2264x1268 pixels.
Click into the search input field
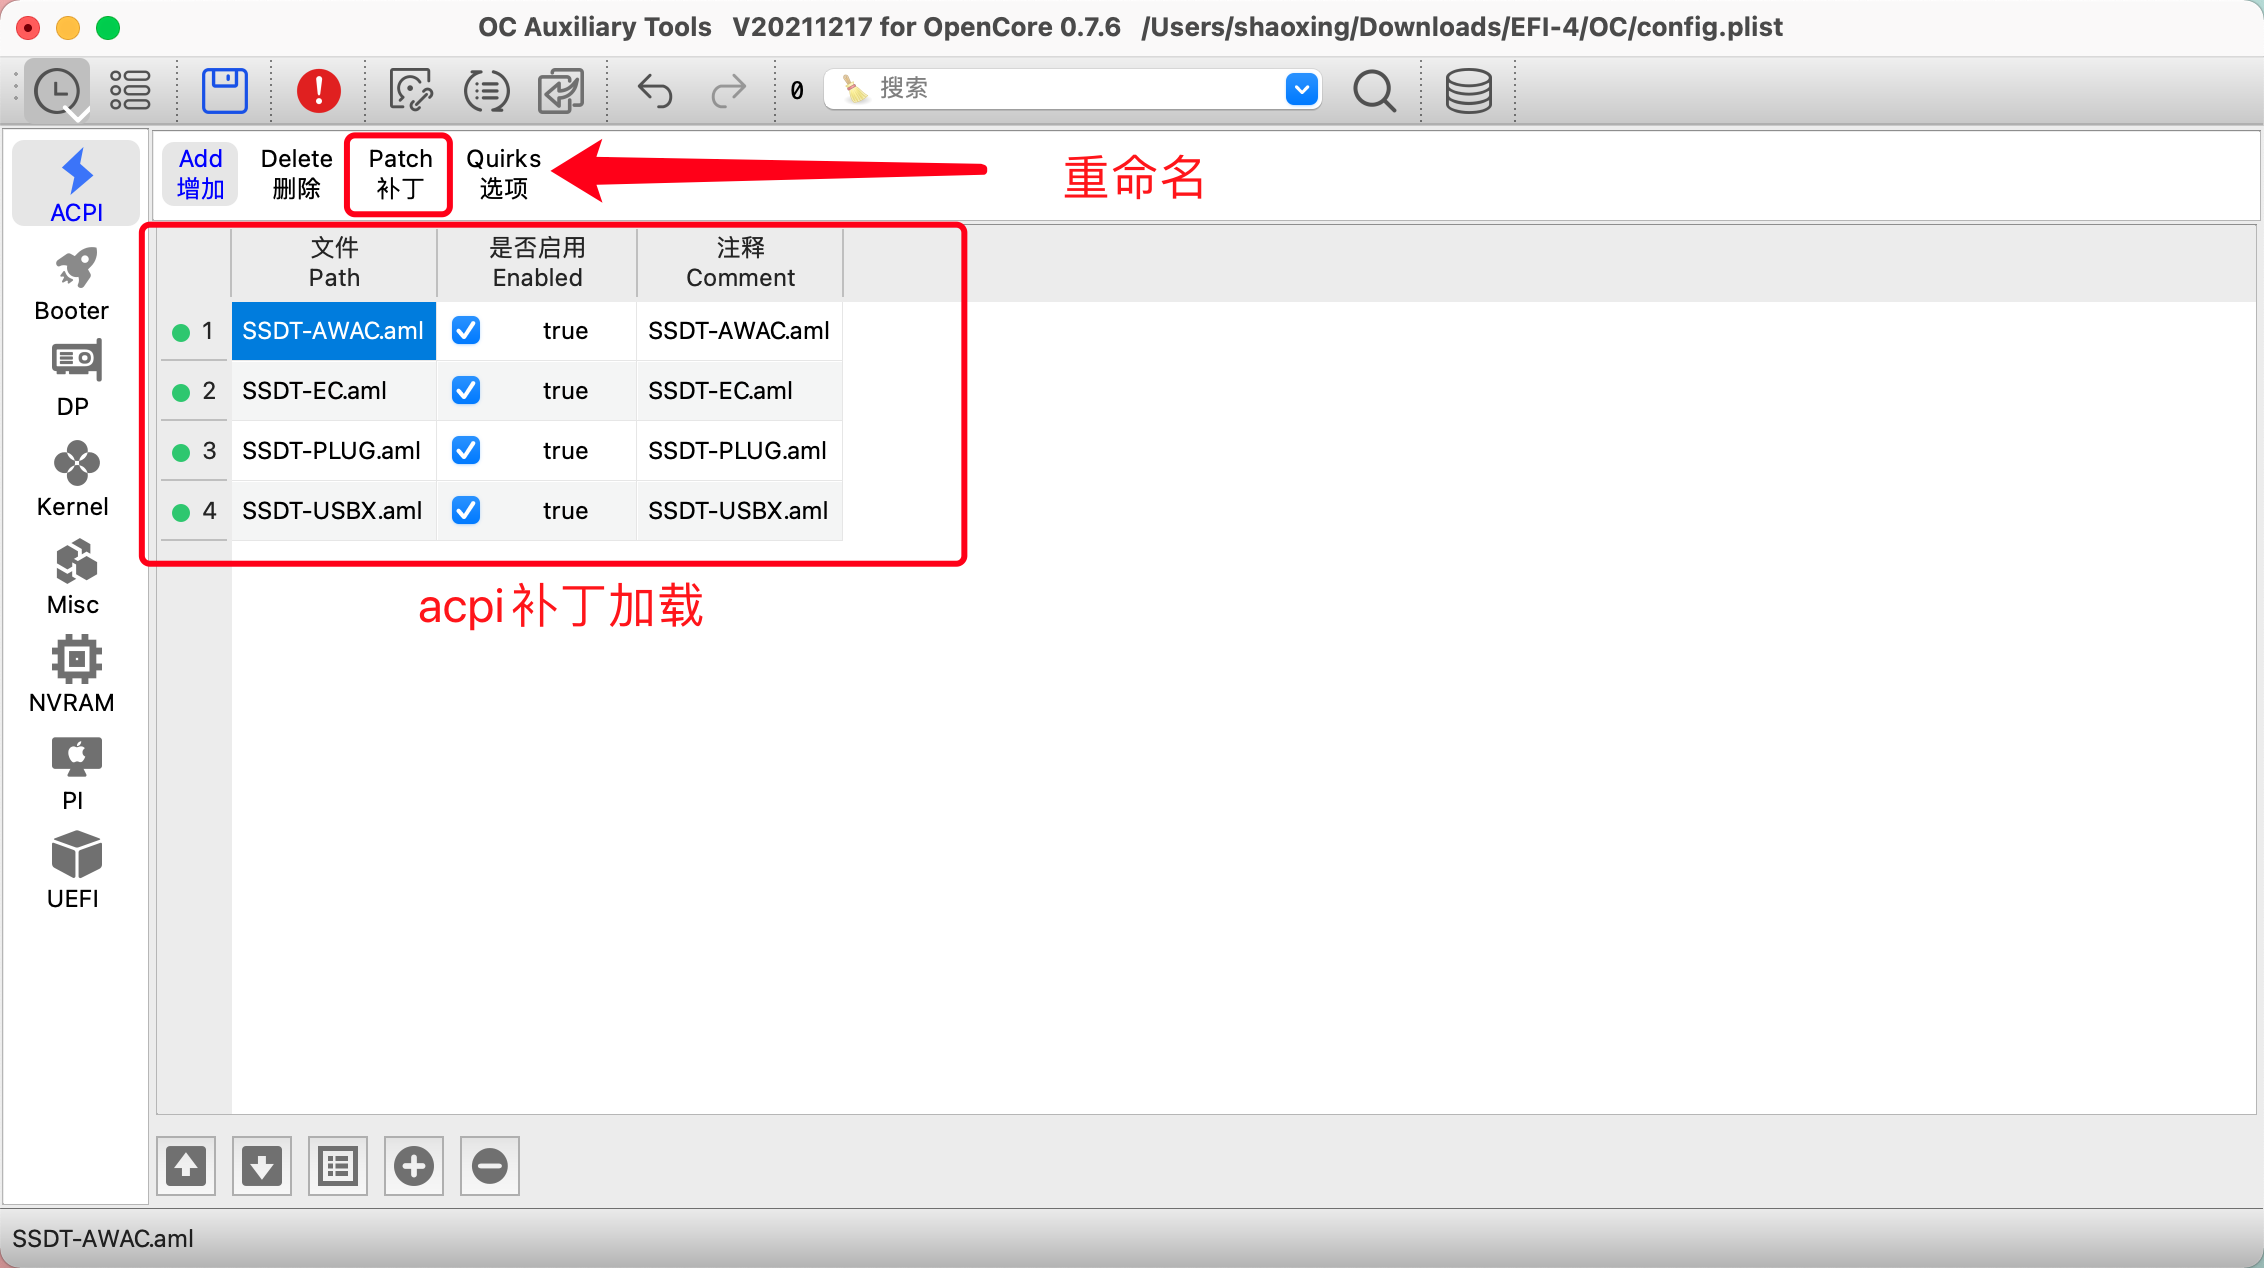[1070, 89]
